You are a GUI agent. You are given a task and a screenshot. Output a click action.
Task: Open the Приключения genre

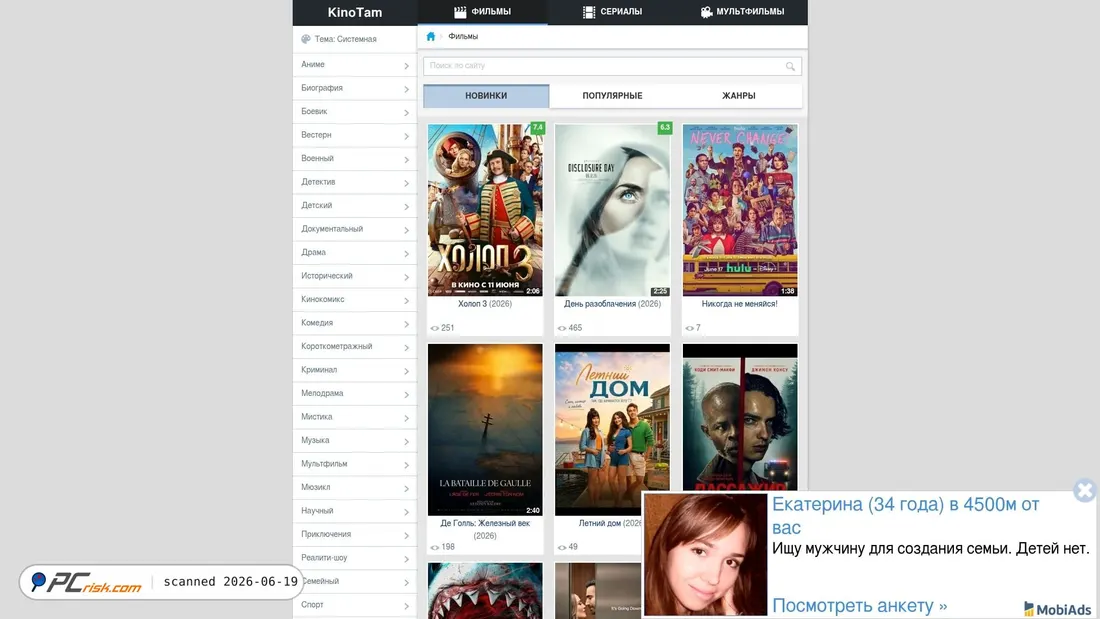tap(355, 534)
